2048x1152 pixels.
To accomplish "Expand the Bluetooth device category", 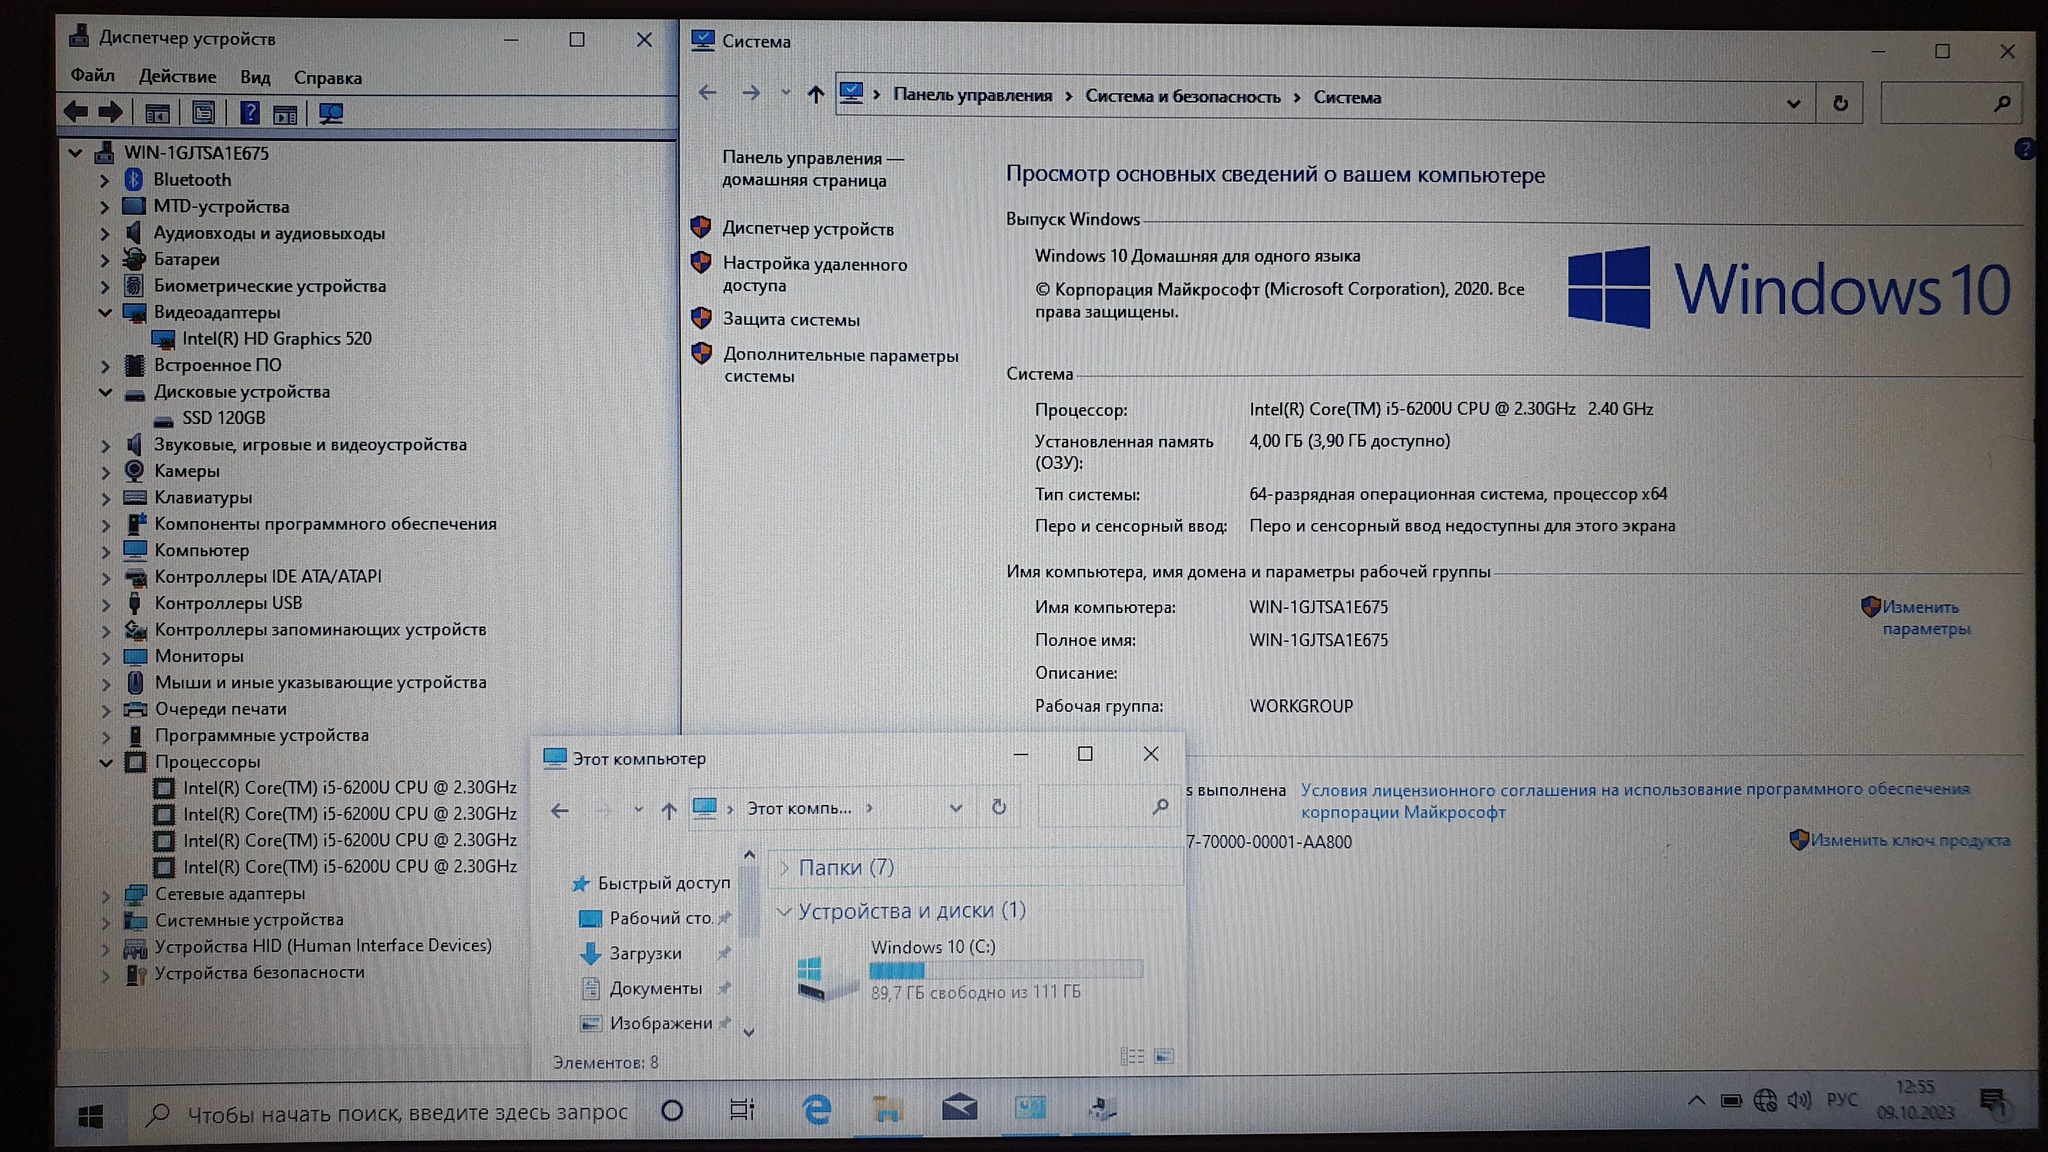I will [x=105, y=180].
